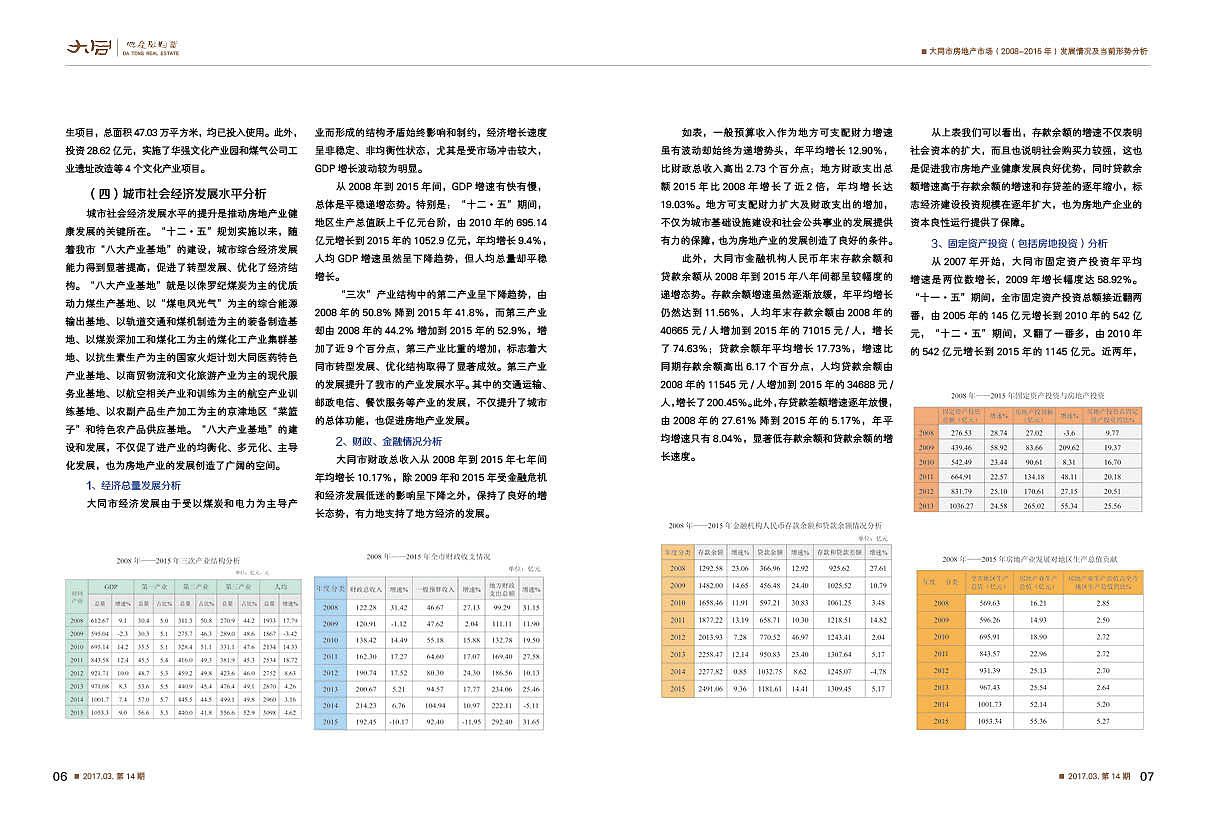Click cell 612.67 in industry structure table

[99, 622]
